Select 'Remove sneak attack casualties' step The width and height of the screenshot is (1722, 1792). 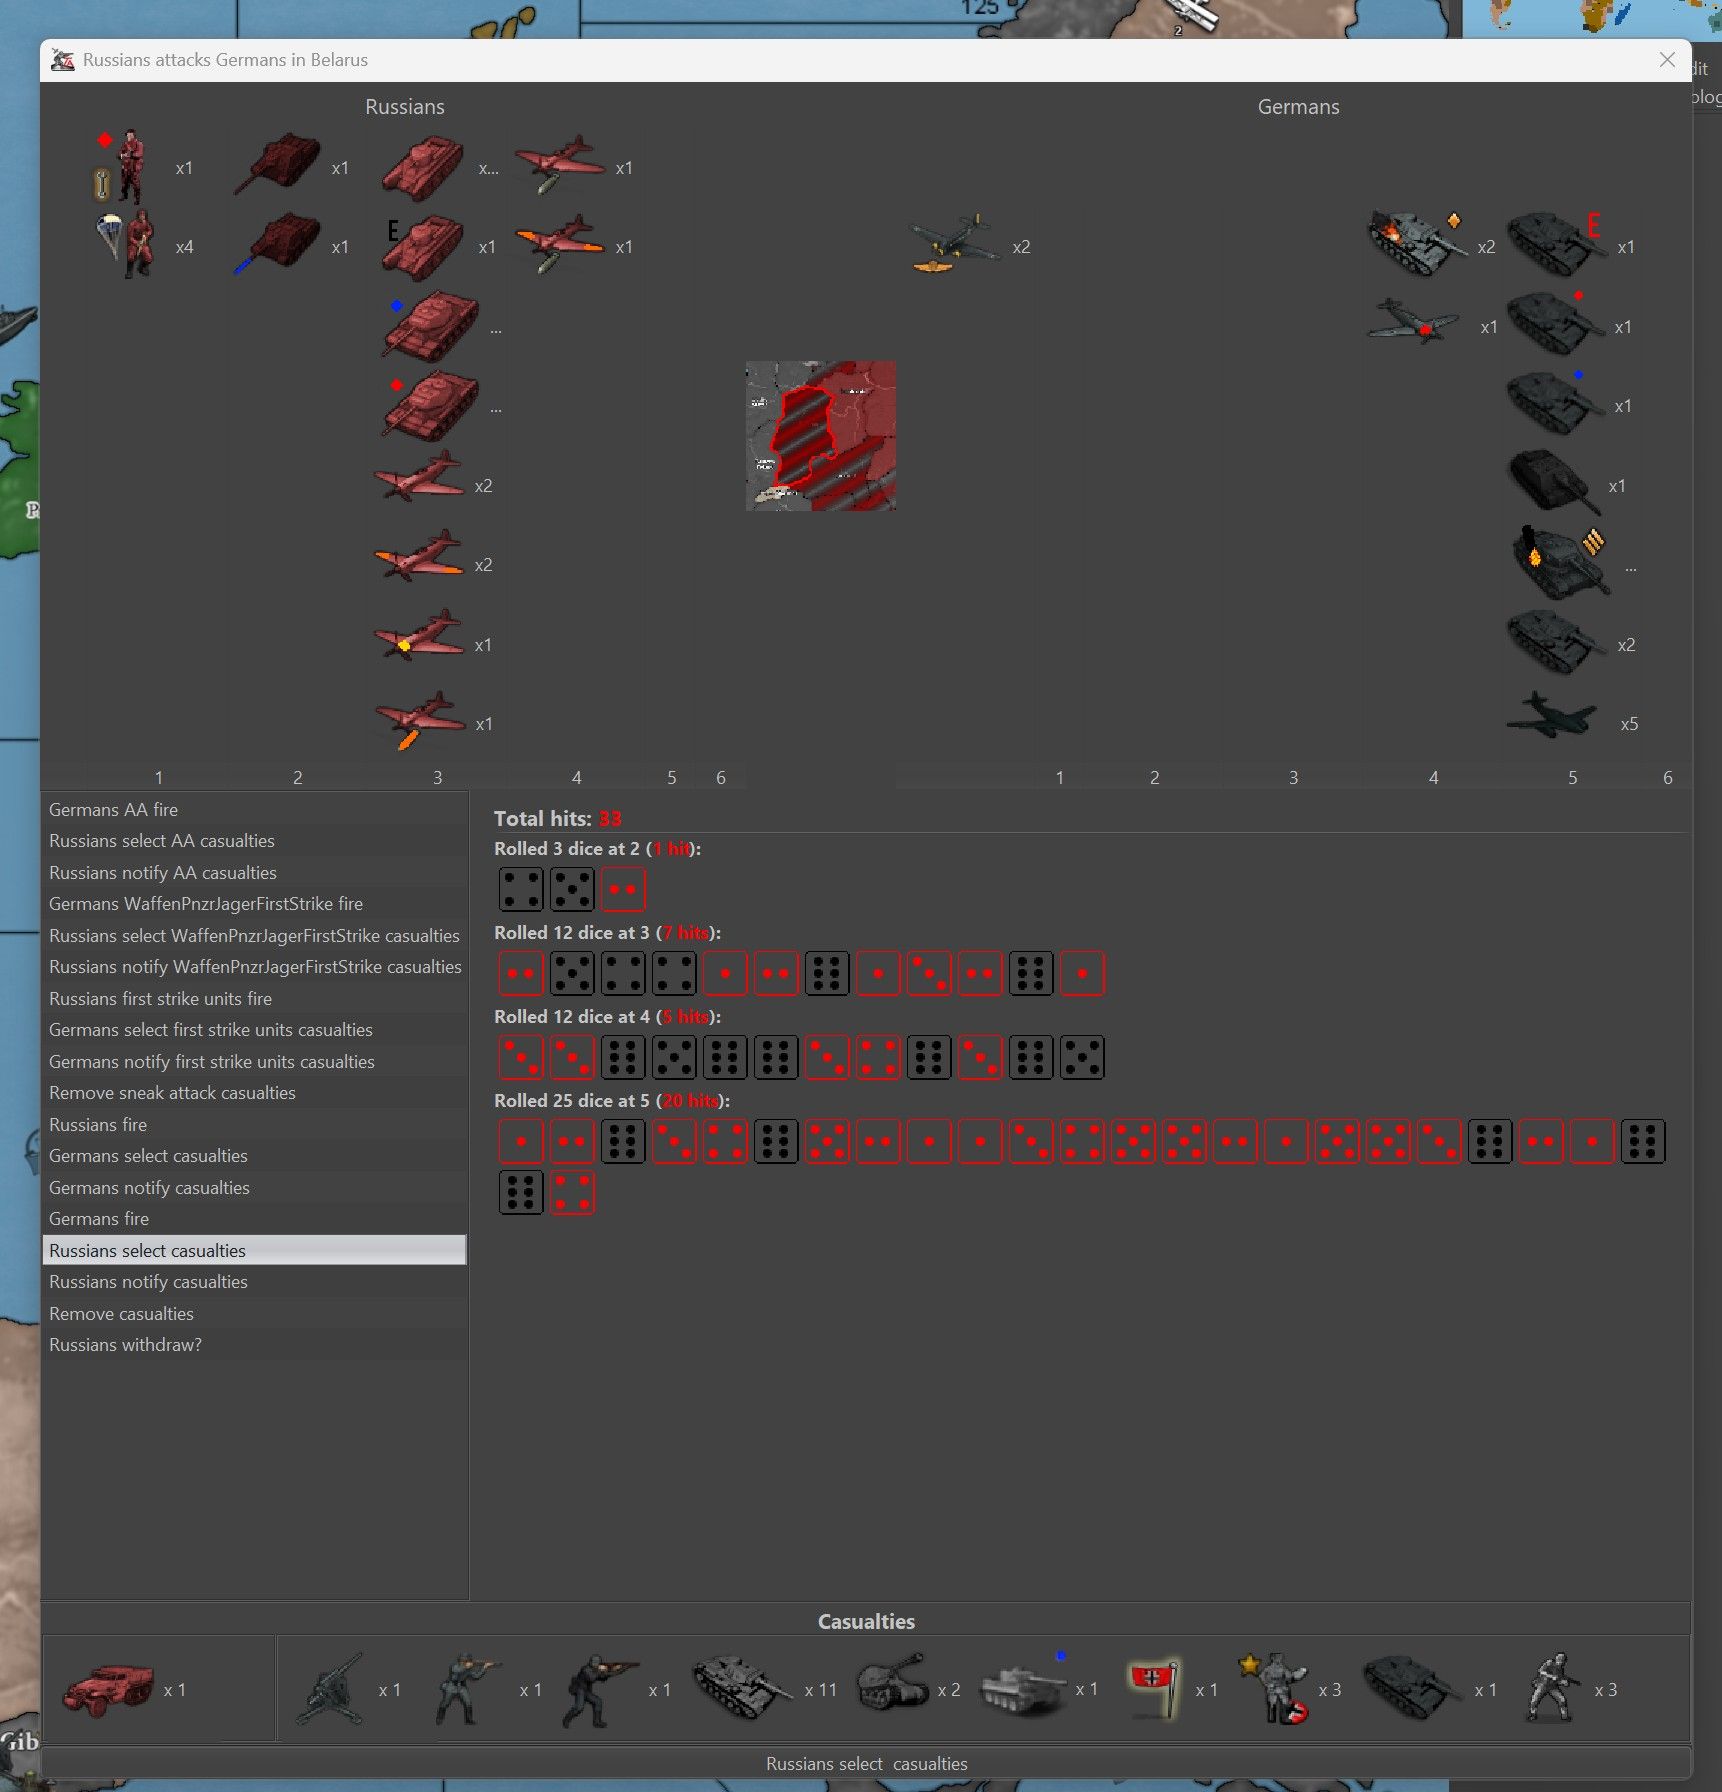(254, 1093)
